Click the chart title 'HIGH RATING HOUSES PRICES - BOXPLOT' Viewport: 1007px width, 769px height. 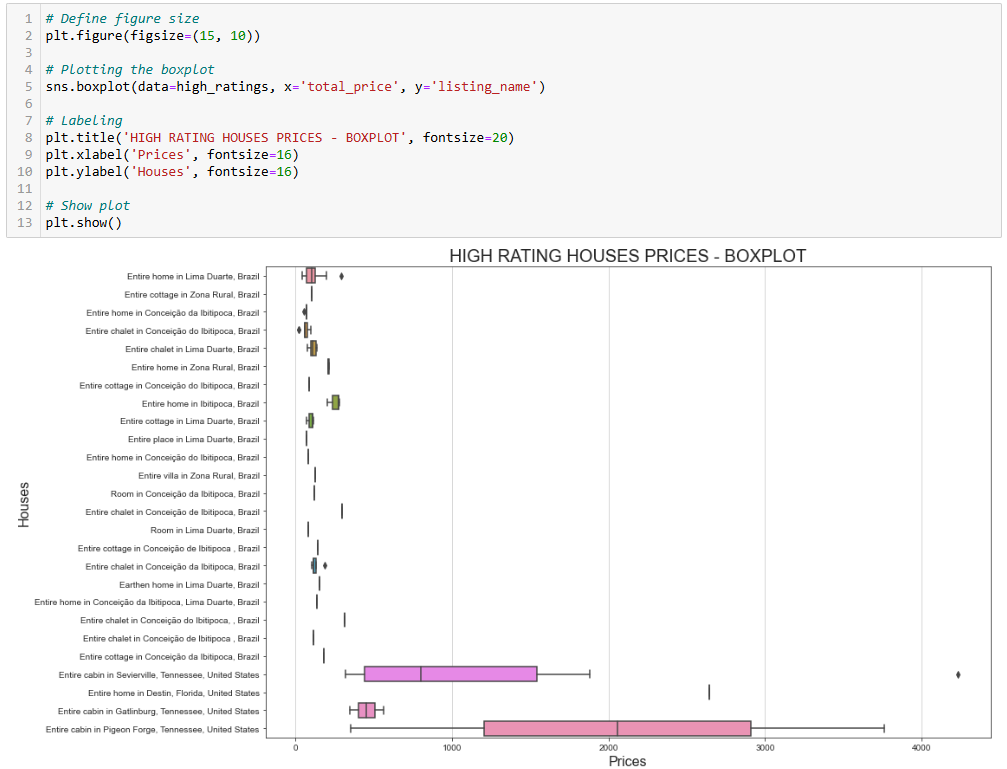pos(627,256)
